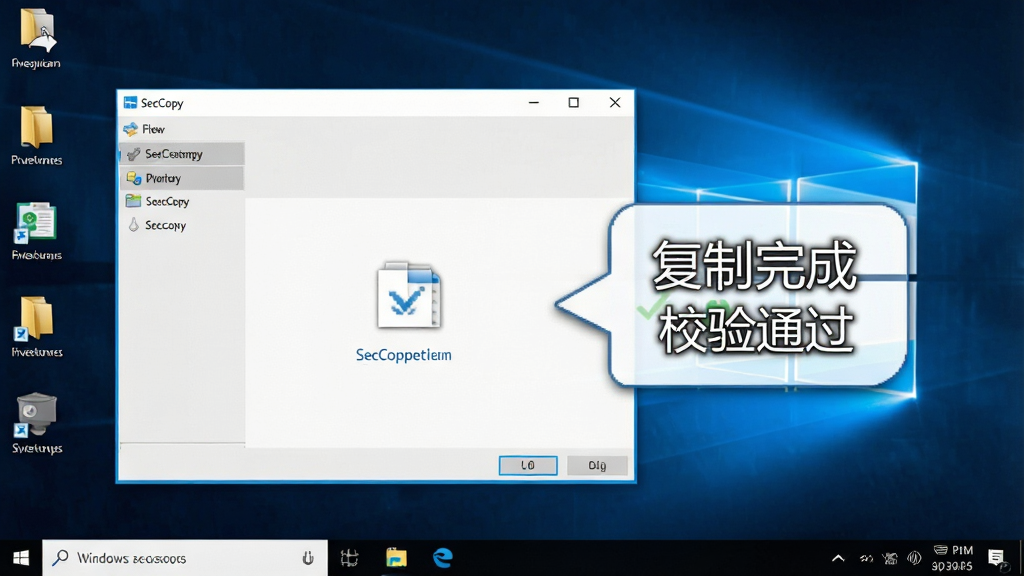The image size is (1024, 576).
Task: Click the taskbar search box
Action: click(185, 558)
